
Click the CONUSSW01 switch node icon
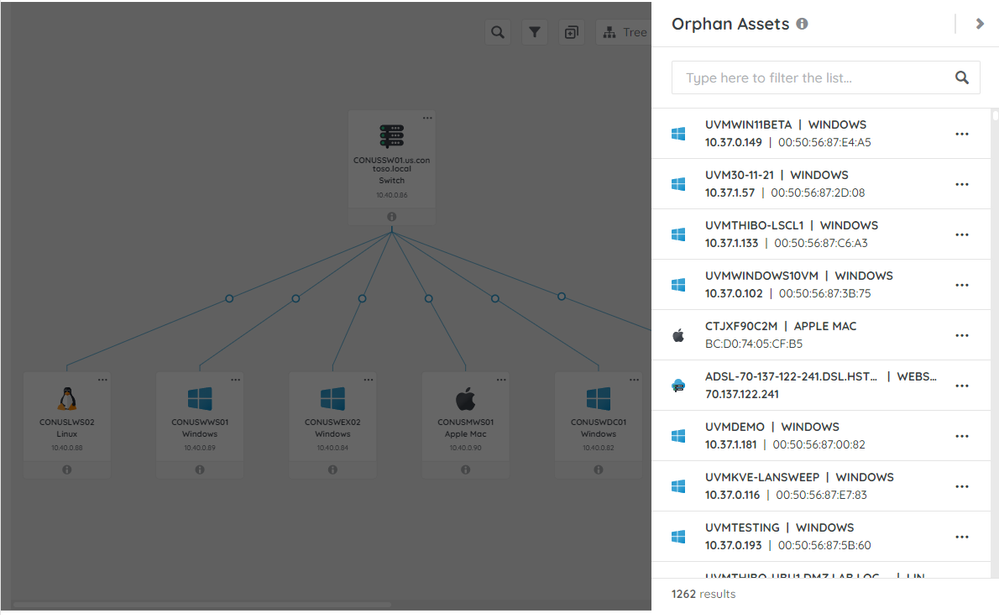[x=392, y=136]
